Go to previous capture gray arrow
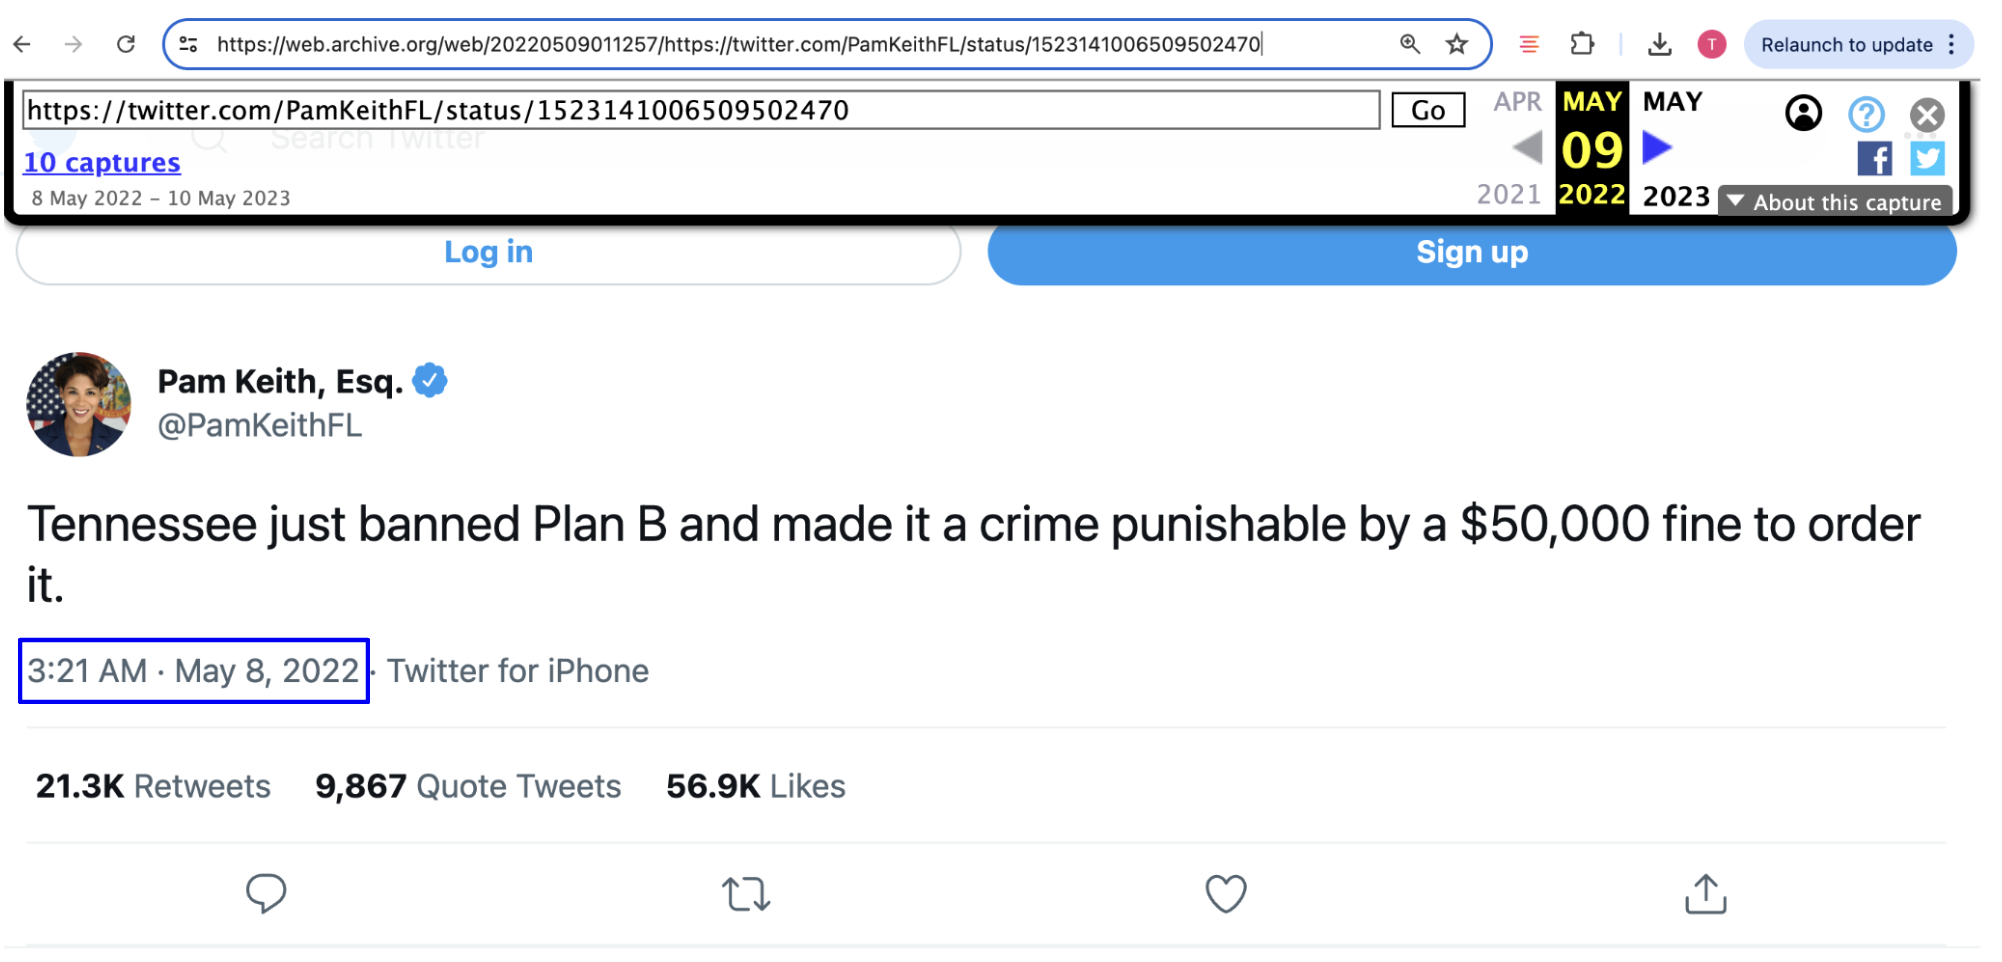 coord(1527,148)
